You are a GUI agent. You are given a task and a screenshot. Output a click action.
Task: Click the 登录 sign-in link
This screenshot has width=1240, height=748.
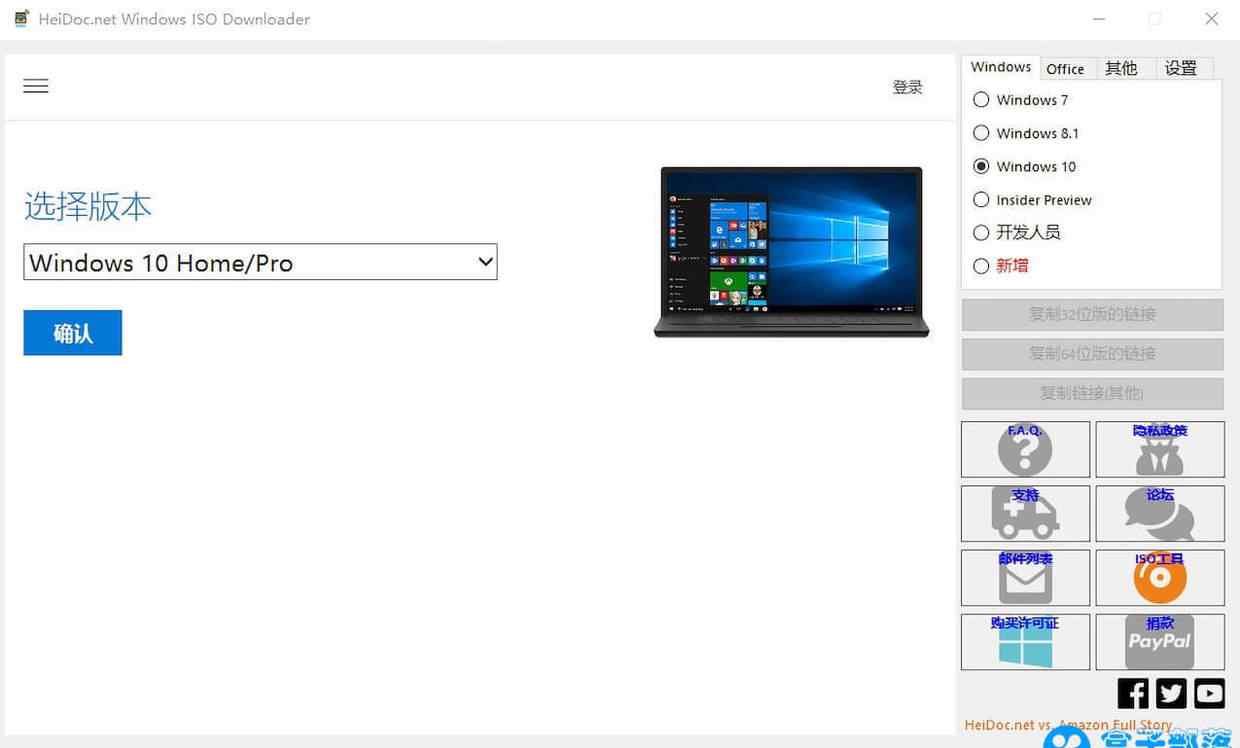coord(907,87)
